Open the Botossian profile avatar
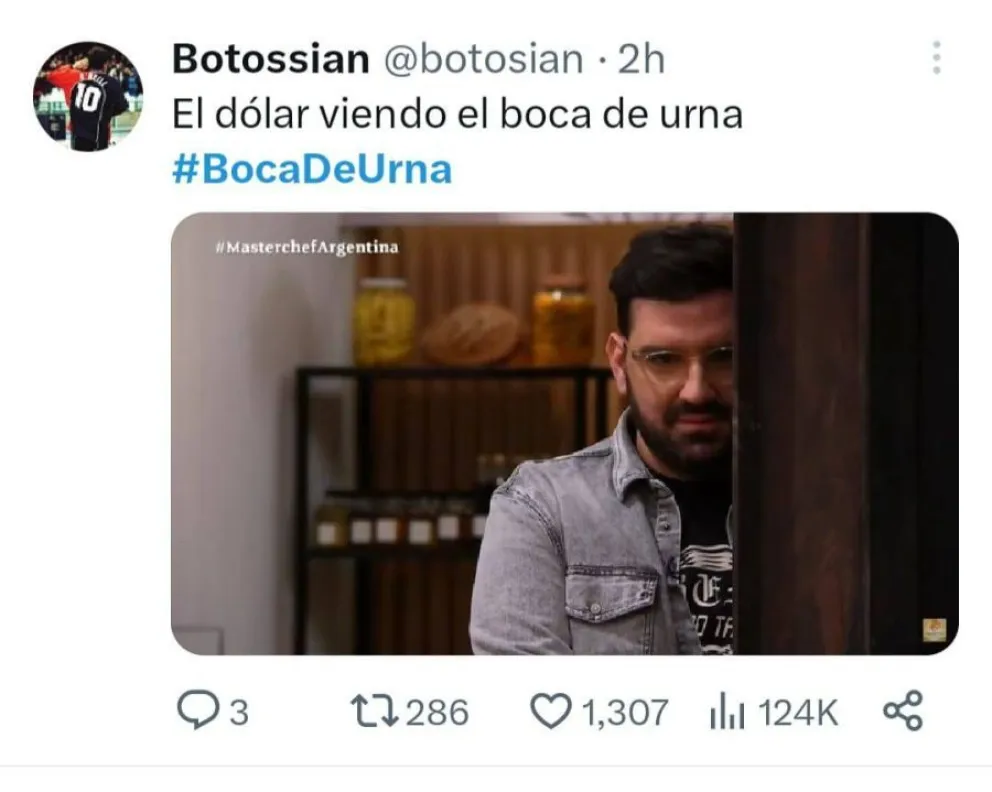Image resolution: width=992 pixels, height=792 pixels. (x=88, y=97)
